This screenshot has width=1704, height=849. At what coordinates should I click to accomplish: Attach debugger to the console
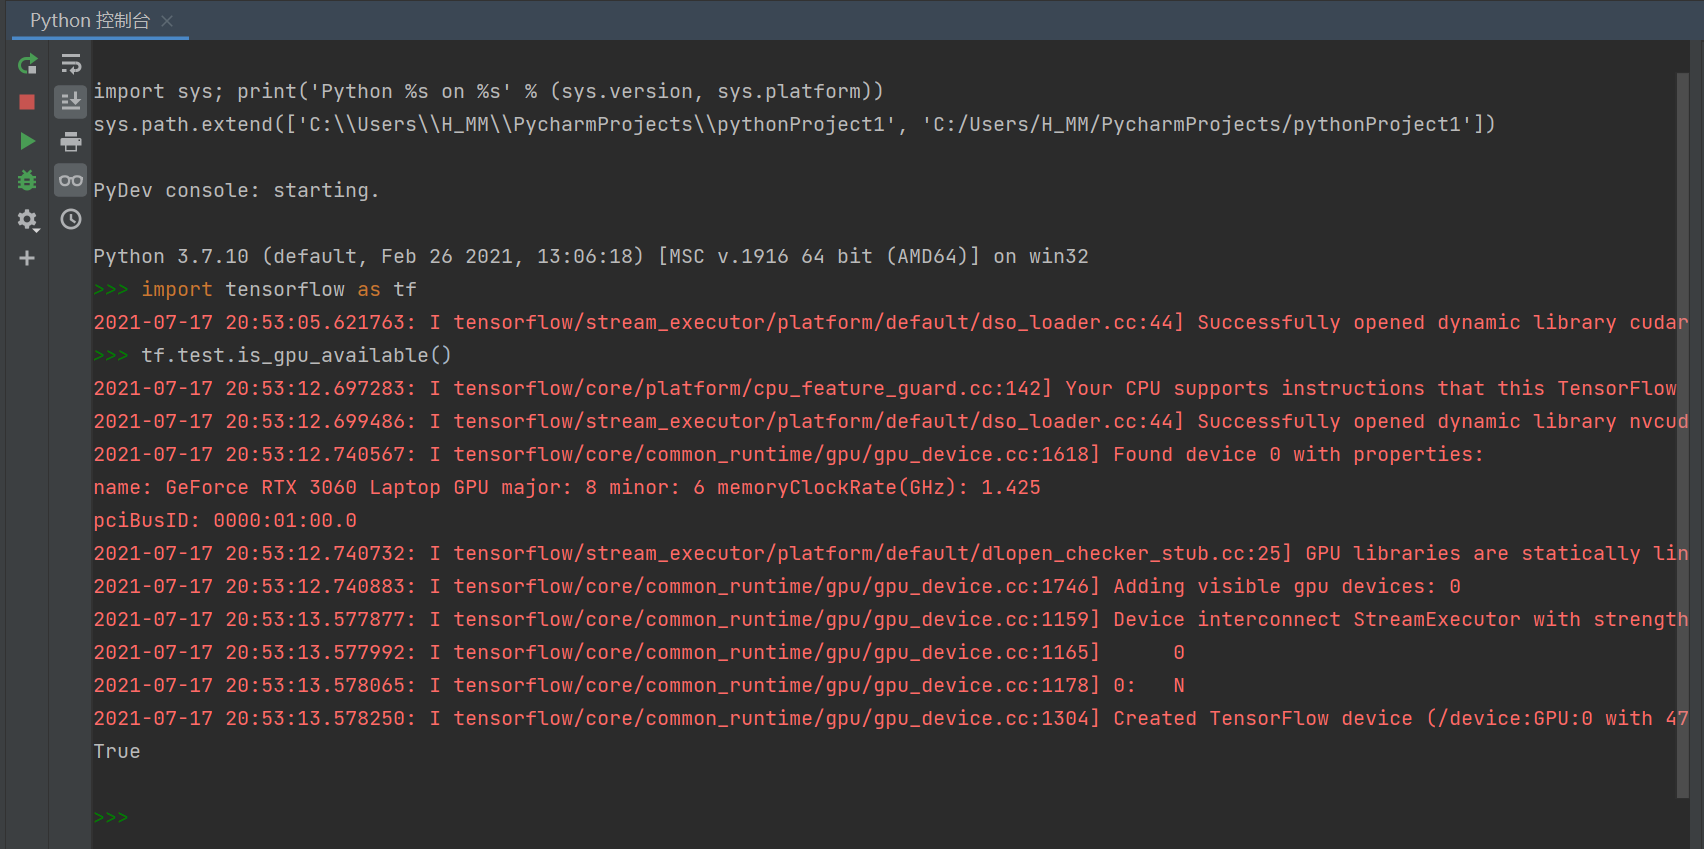[27, 180]
